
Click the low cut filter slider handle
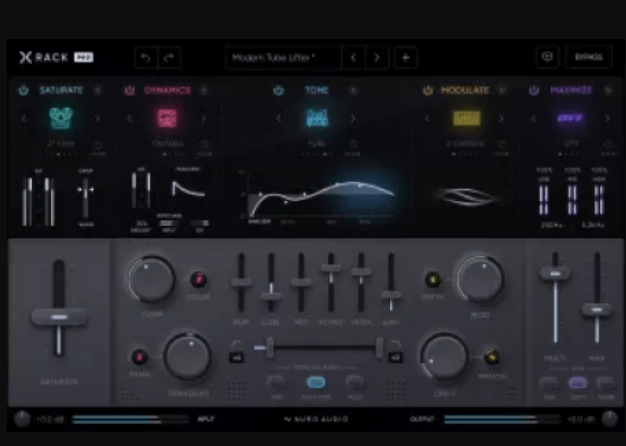[270, 347]
